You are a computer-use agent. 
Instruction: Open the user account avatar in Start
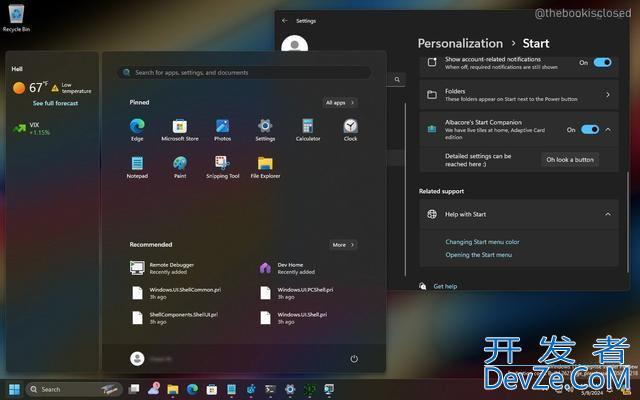pyautogui.click(x=137, y=359)
